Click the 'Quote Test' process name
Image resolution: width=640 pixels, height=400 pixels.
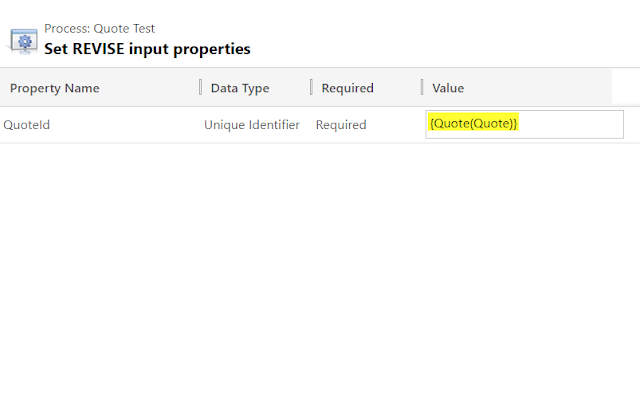click(x=124, y=29)
